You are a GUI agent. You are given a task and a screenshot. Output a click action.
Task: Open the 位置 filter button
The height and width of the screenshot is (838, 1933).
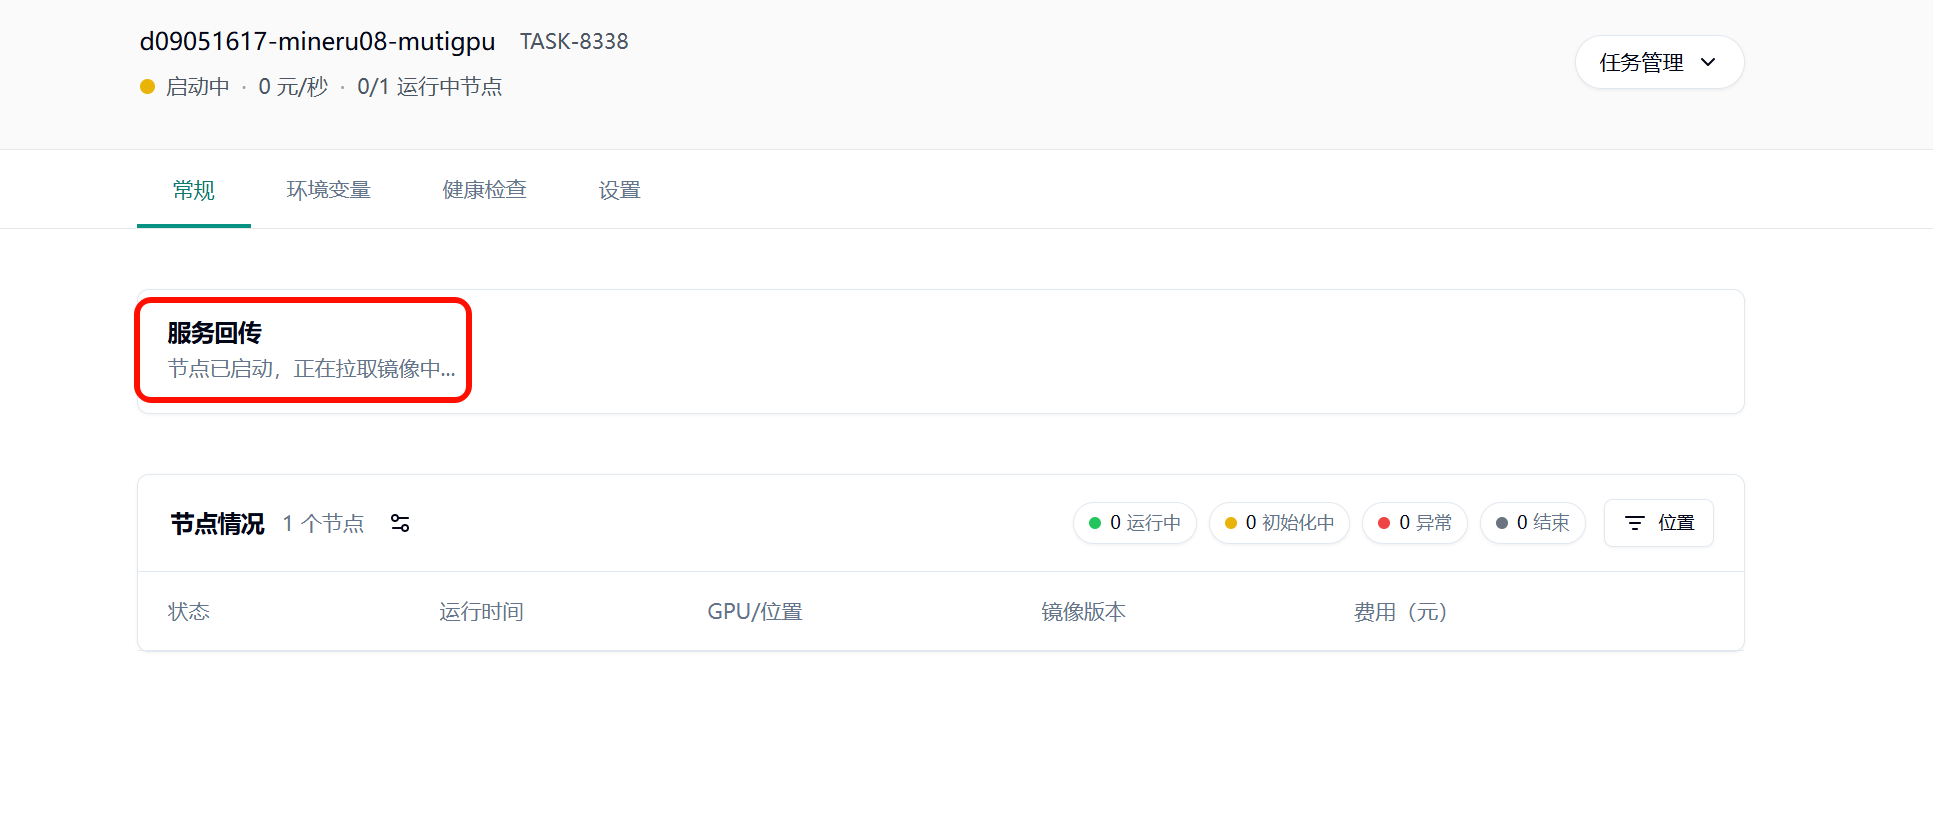pos(1658,523)
